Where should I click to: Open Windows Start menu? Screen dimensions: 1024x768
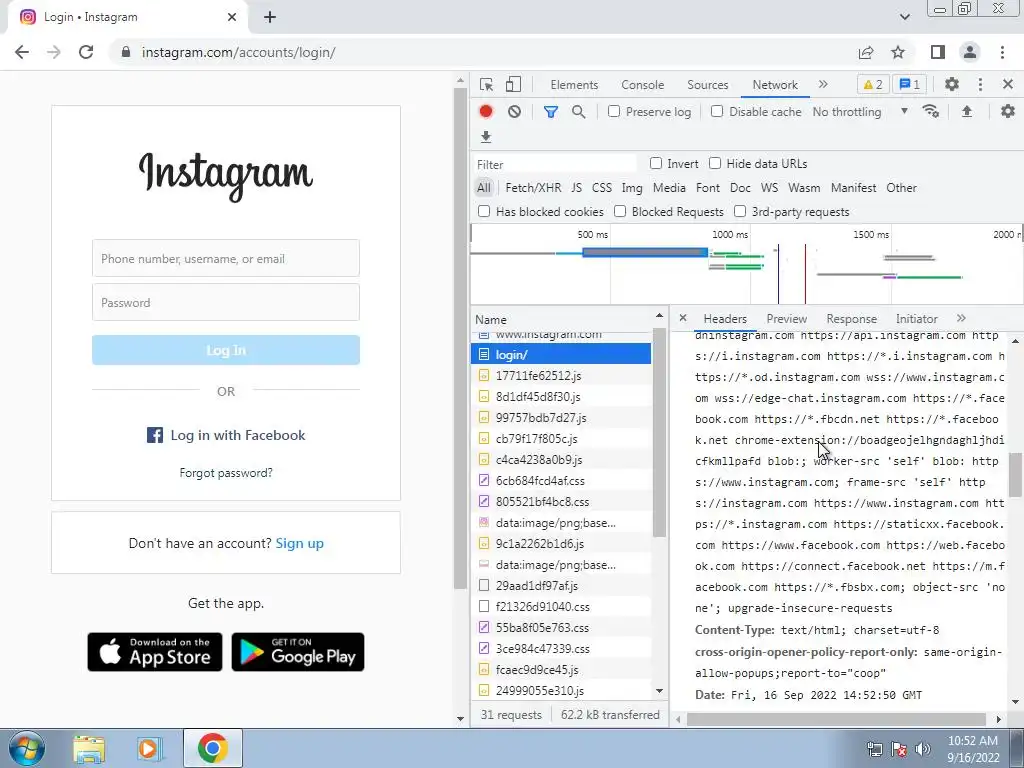(x=26, y=748)
